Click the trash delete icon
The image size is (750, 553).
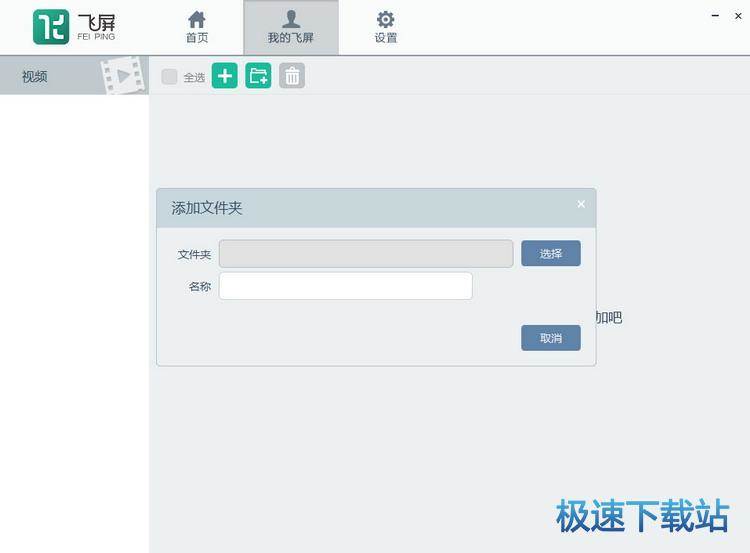point(292,76)
